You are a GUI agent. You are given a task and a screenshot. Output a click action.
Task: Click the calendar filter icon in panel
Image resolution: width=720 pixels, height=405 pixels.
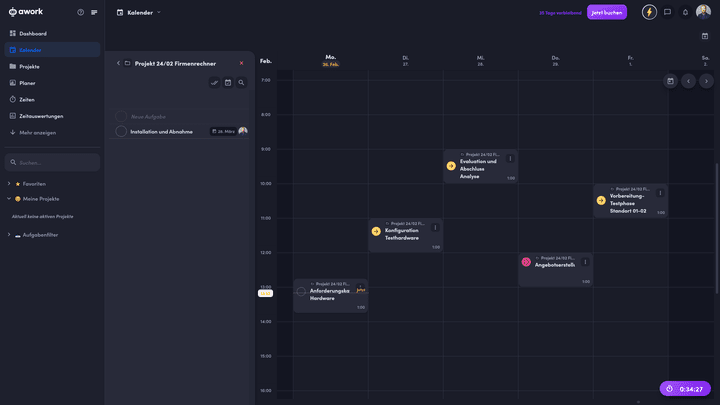click(x=228, y=83)
